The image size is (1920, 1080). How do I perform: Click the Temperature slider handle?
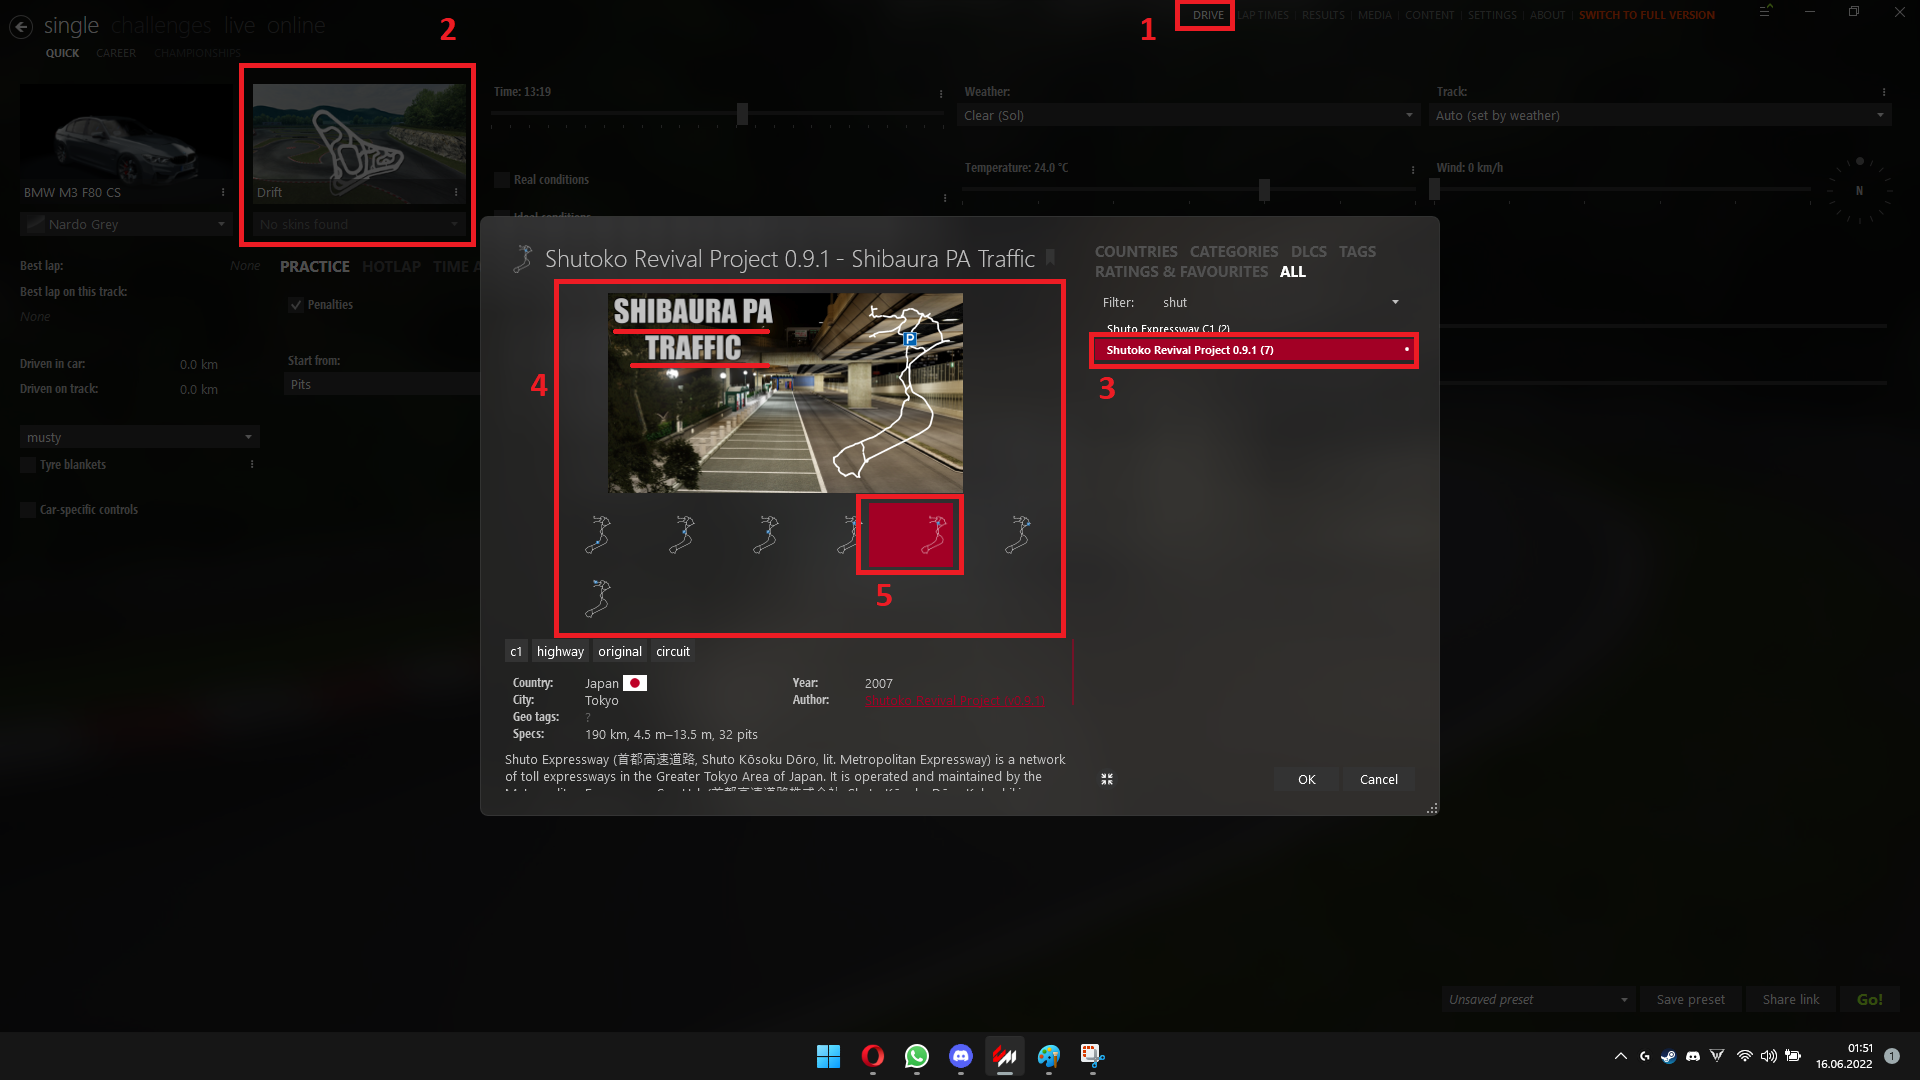click(x=1264, y=190)
